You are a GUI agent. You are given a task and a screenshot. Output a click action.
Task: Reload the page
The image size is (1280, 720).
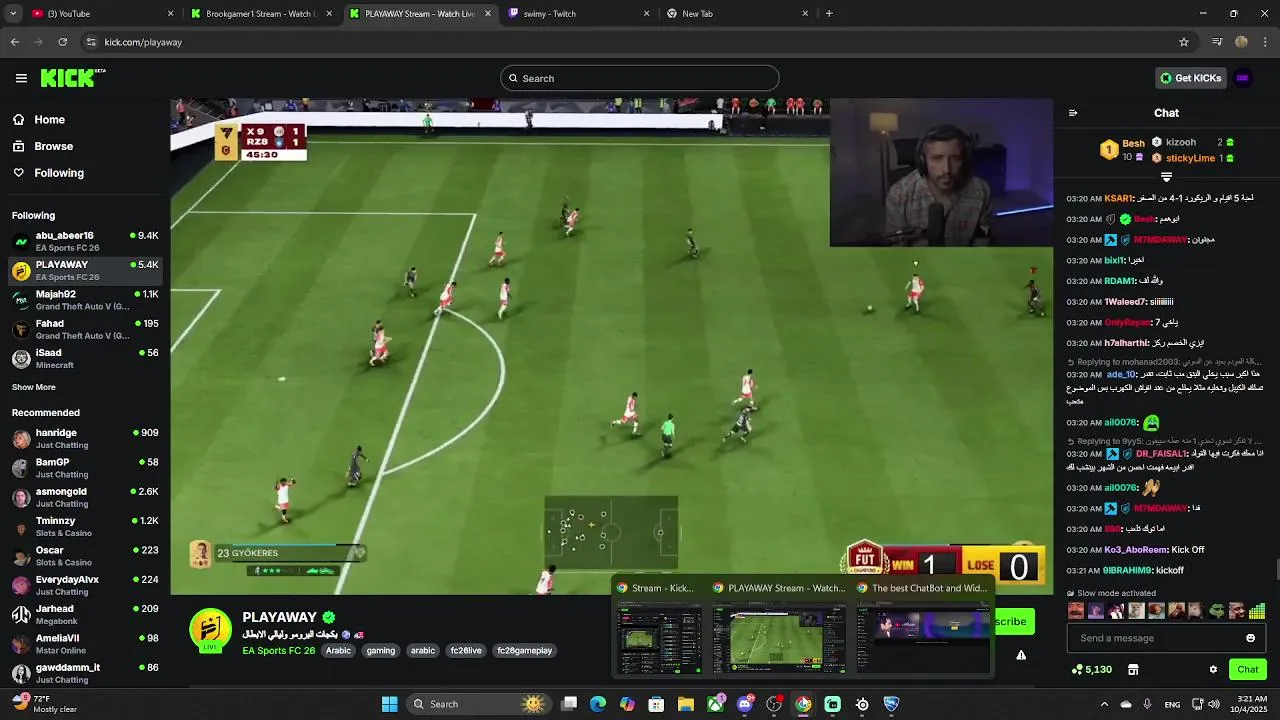click(62, 42)
